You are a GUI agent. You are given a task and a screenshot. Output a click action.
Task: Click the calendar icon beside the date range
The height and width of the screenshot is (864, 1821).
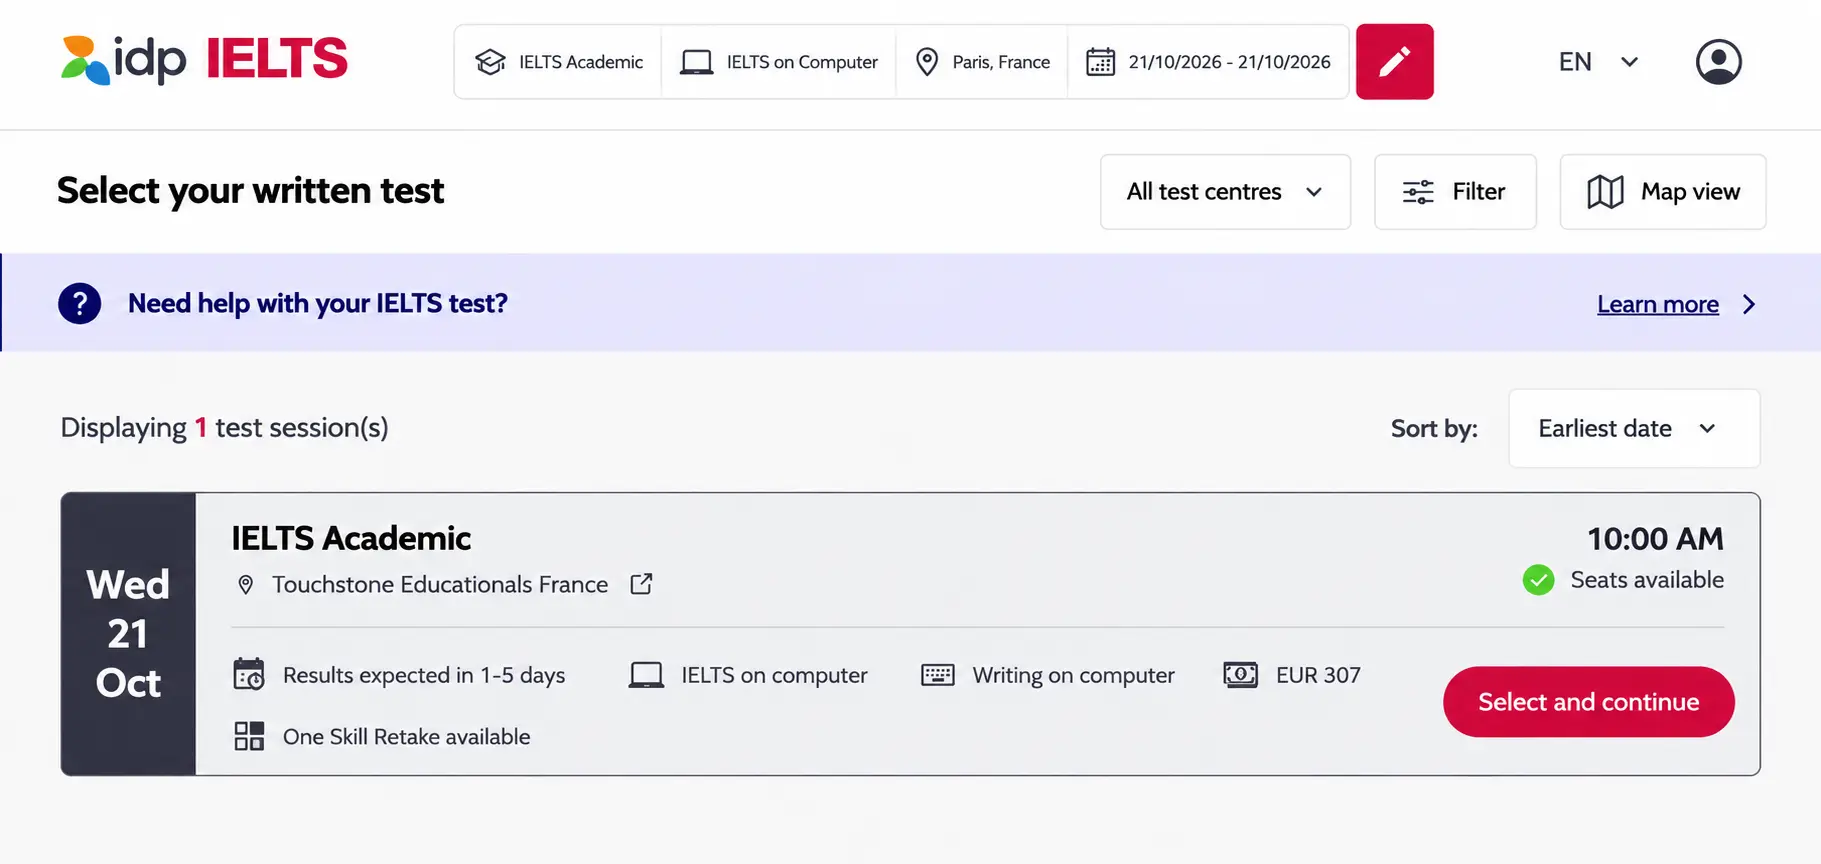pyautogui.click(x=1100, y=62)
